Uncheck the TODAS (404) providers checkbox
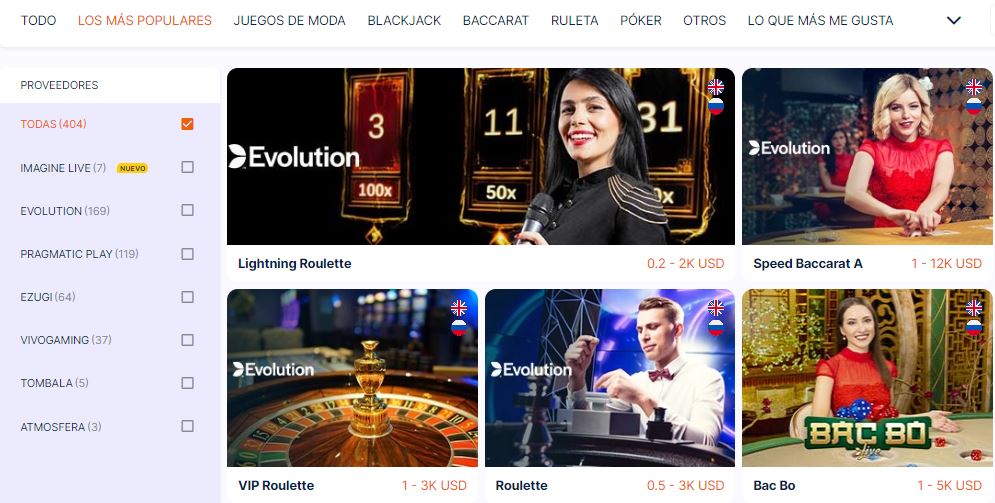995x503 pixels. coord(187,124)
